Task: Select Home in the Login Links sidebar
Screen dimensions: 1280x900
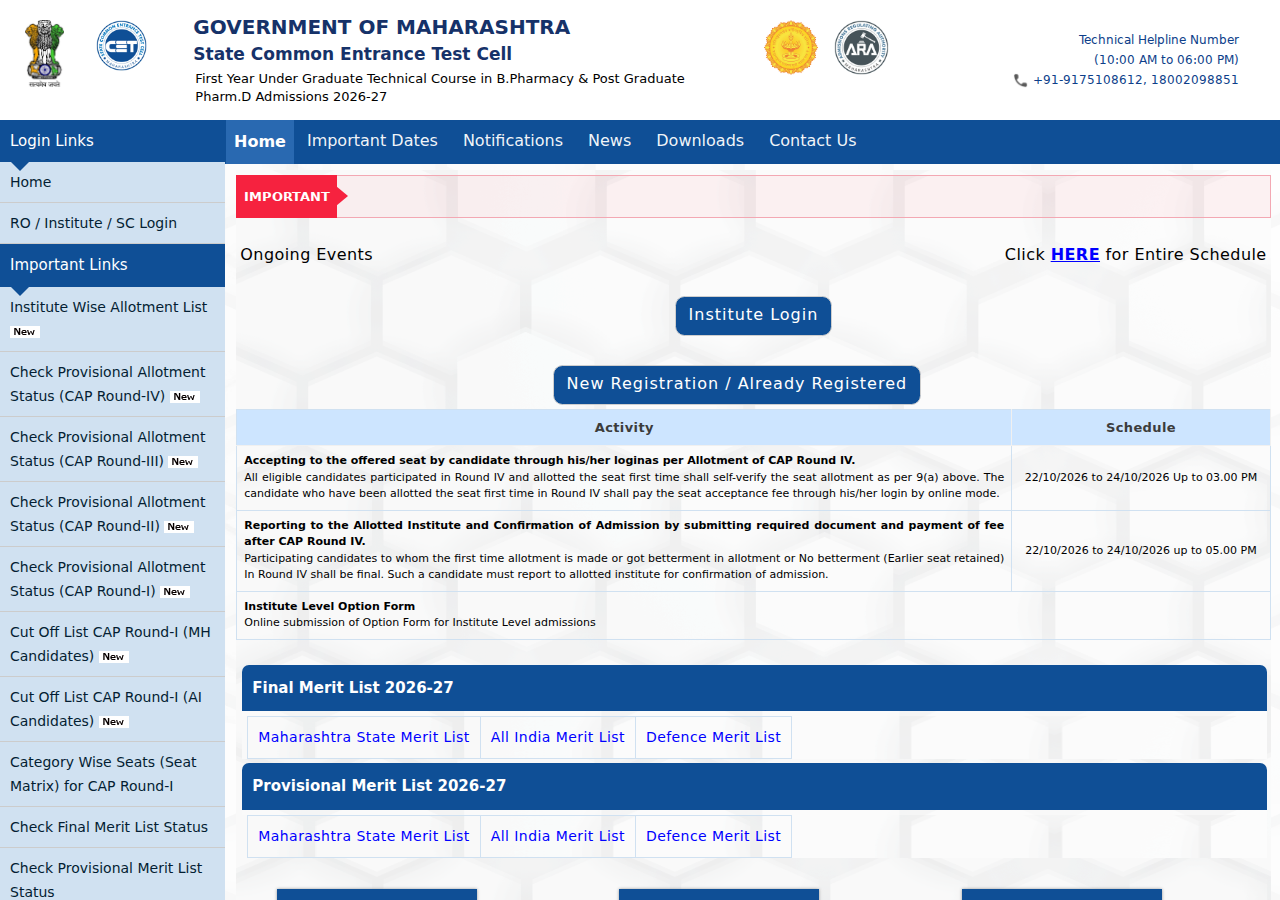Action: click(x=112, y=183)
